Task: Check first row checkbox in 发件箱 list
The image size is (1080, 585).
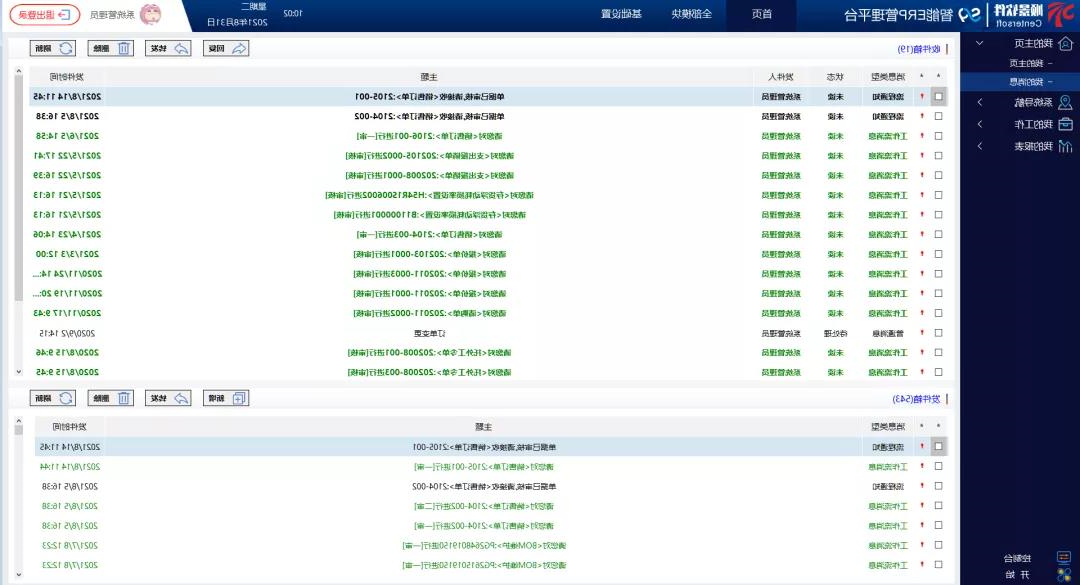Action: [x=937, y=446]
